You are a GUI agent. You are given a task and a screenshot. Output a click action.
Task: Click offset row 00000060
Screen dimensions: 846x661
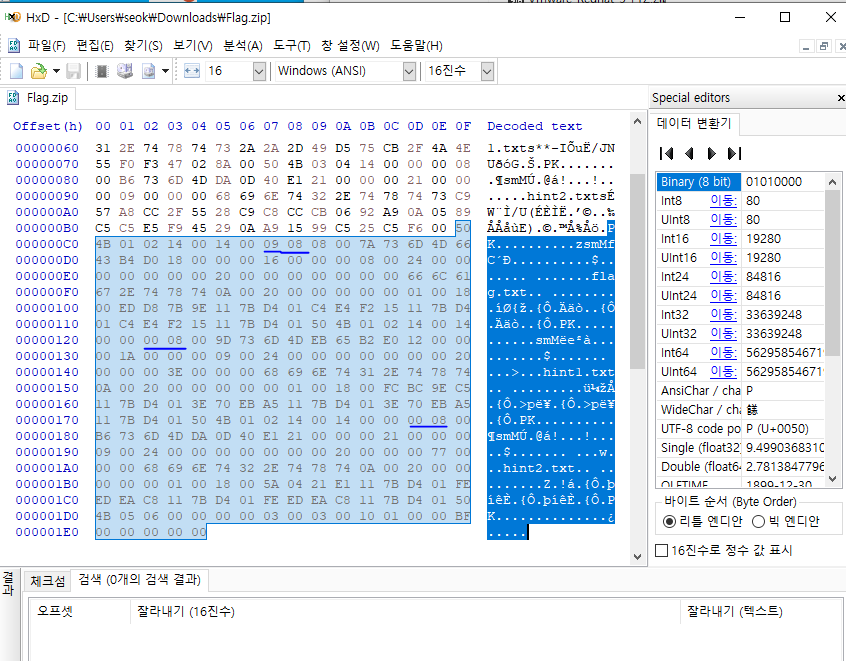pyautogui.click(x=47, y=148)
